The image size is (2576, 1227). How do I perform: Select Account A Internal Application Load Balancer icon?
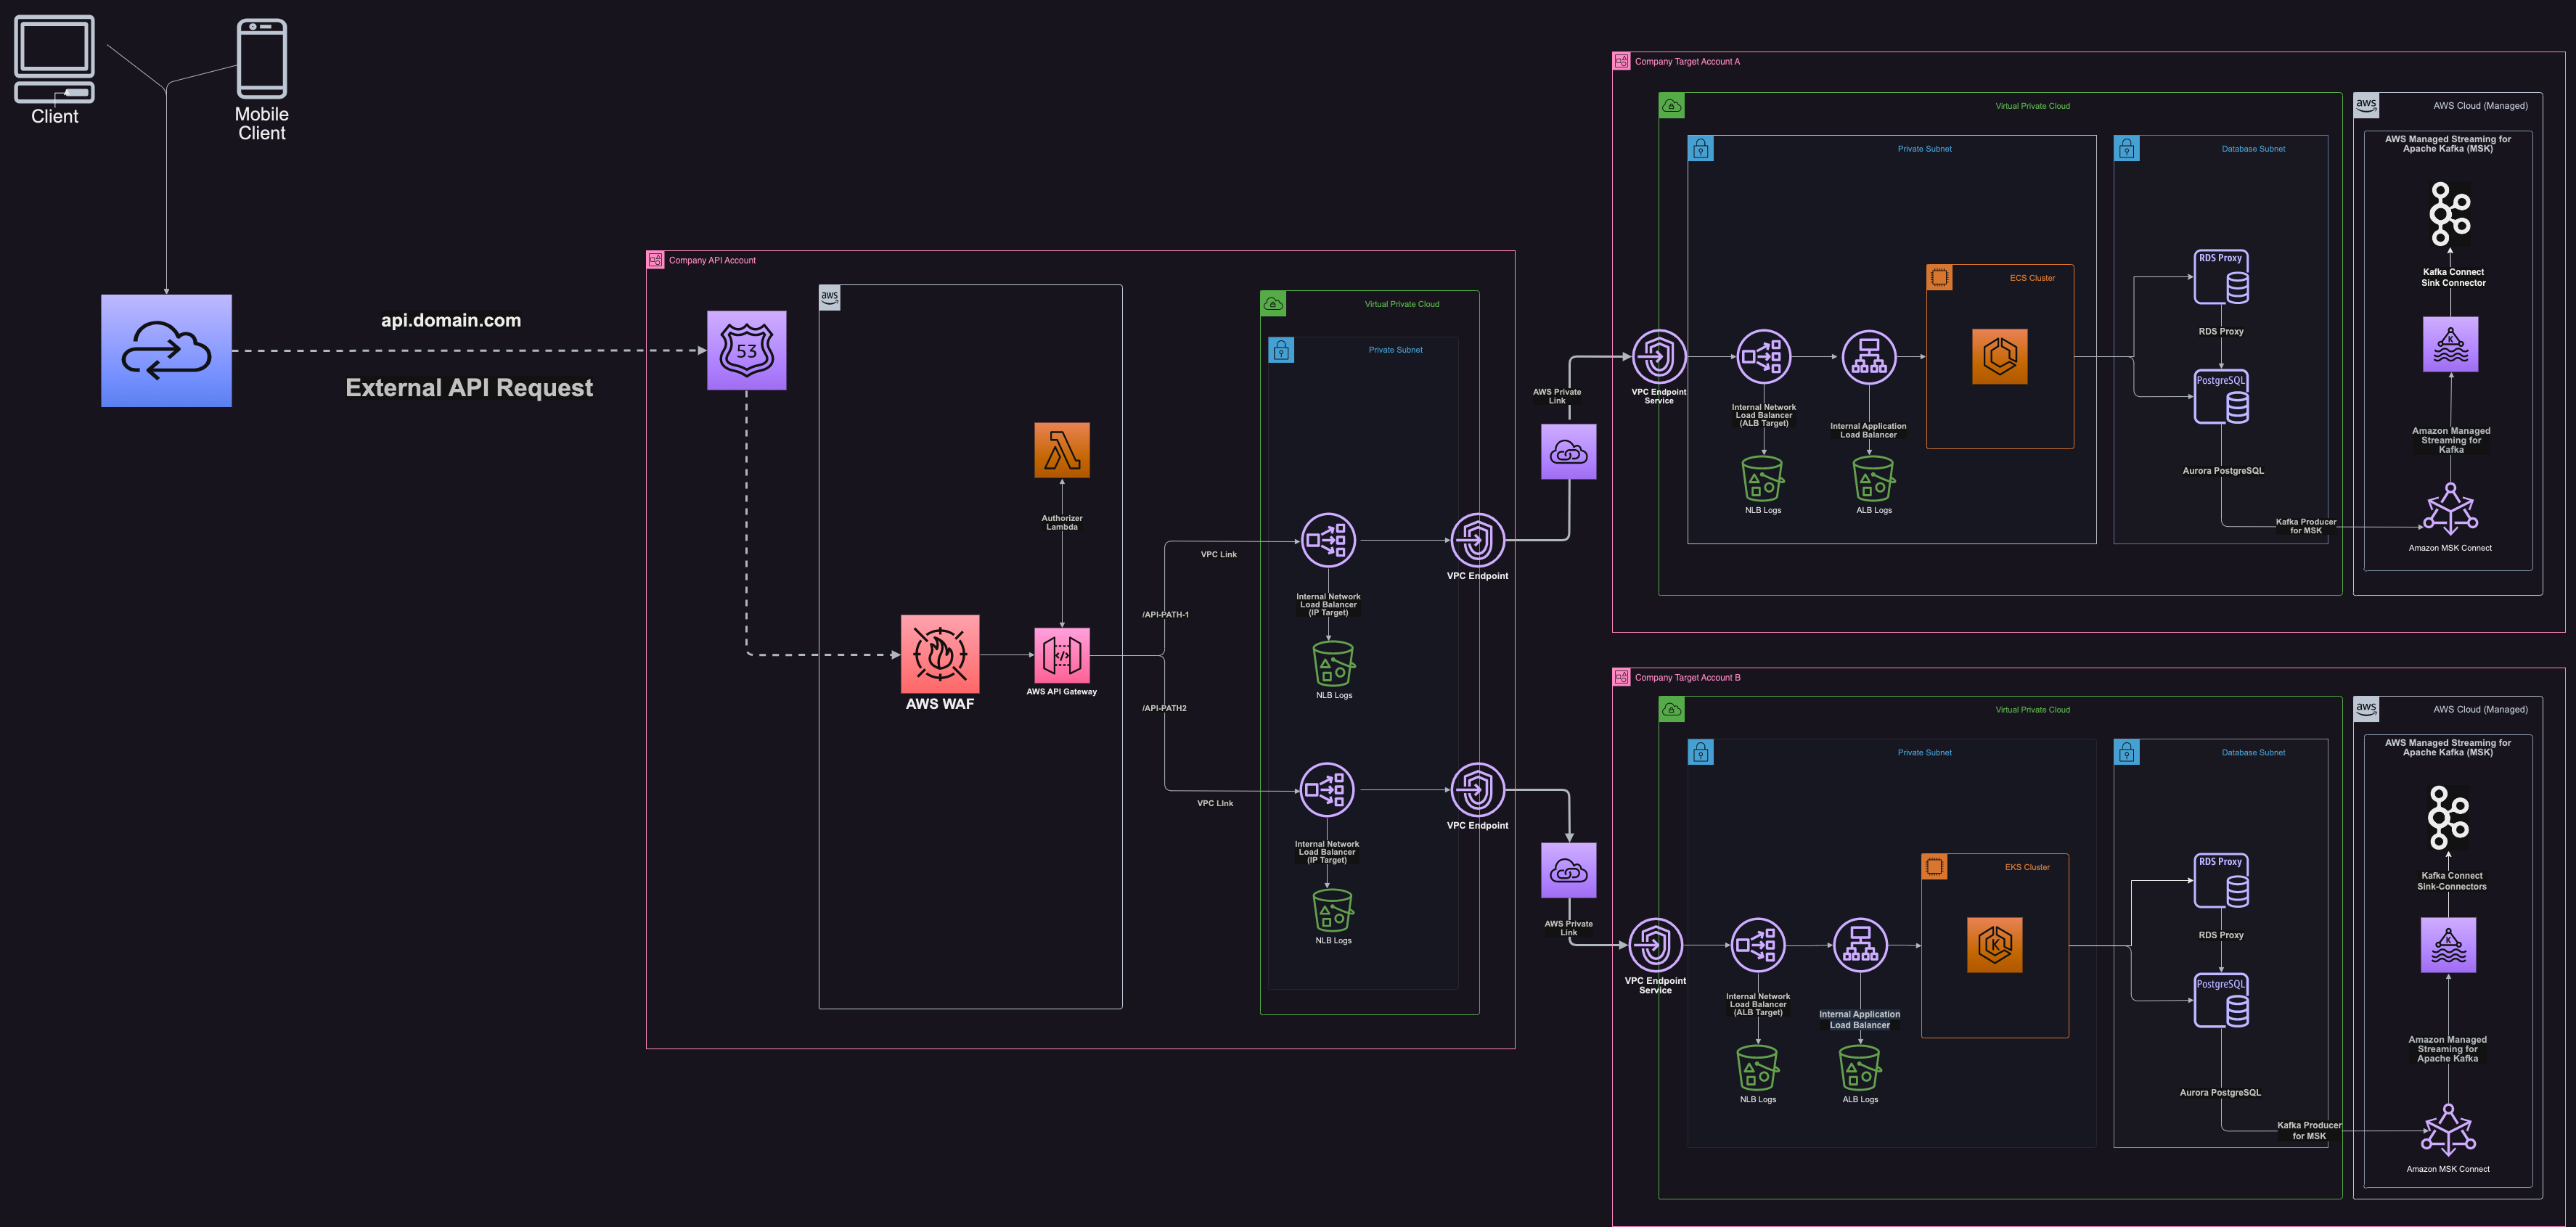[x=1868, y=356]
